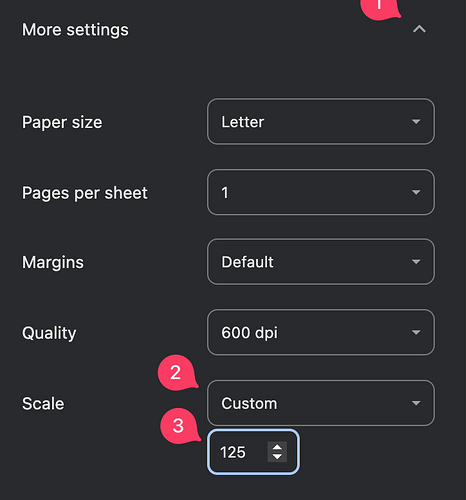Click the Quality dropdown arrow icon

click(416, 332)
